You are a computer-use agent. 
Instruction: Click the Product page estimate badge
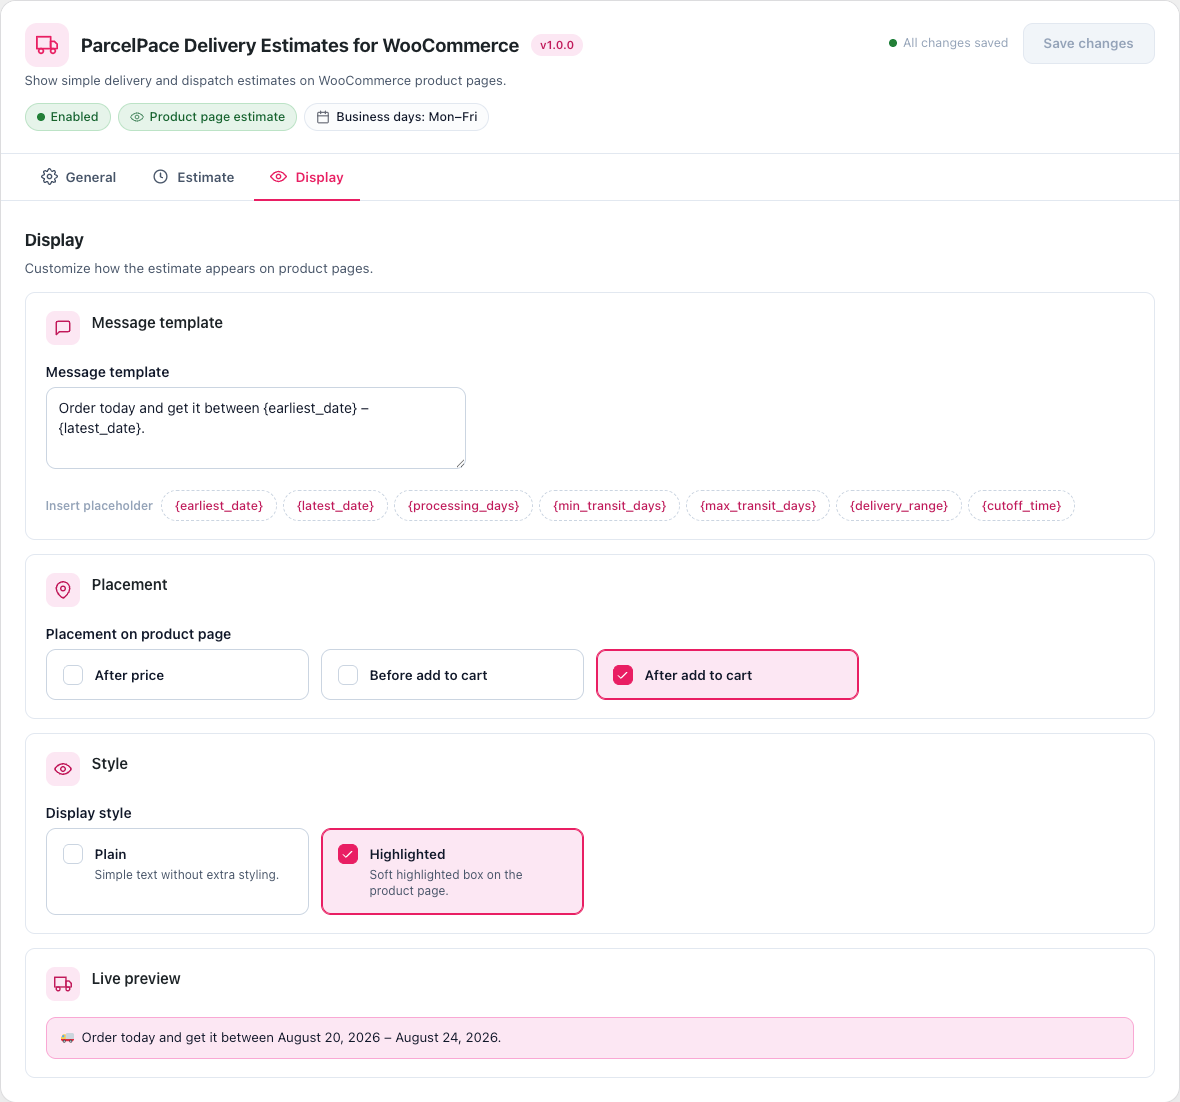coord(208,117)
